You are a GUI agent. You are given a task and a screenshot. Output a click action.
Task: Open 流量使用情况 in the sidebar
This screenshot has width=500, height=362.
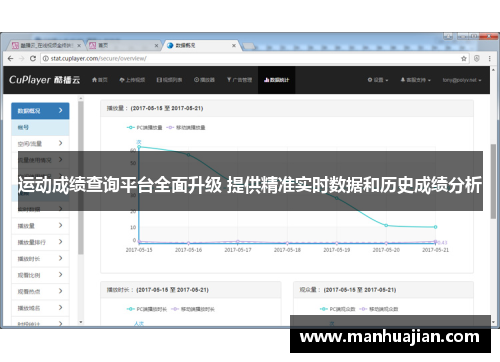pos(40,160)
